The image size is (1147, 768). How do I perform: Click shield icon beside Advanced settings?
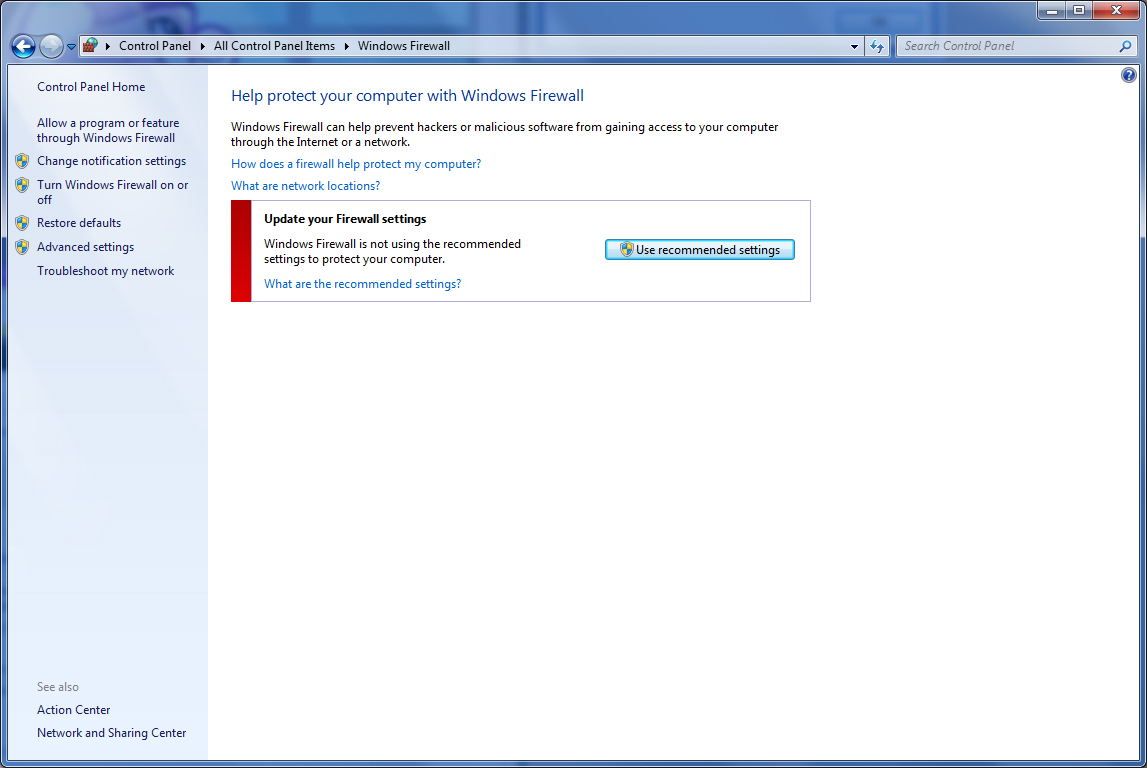click(22, 247)
